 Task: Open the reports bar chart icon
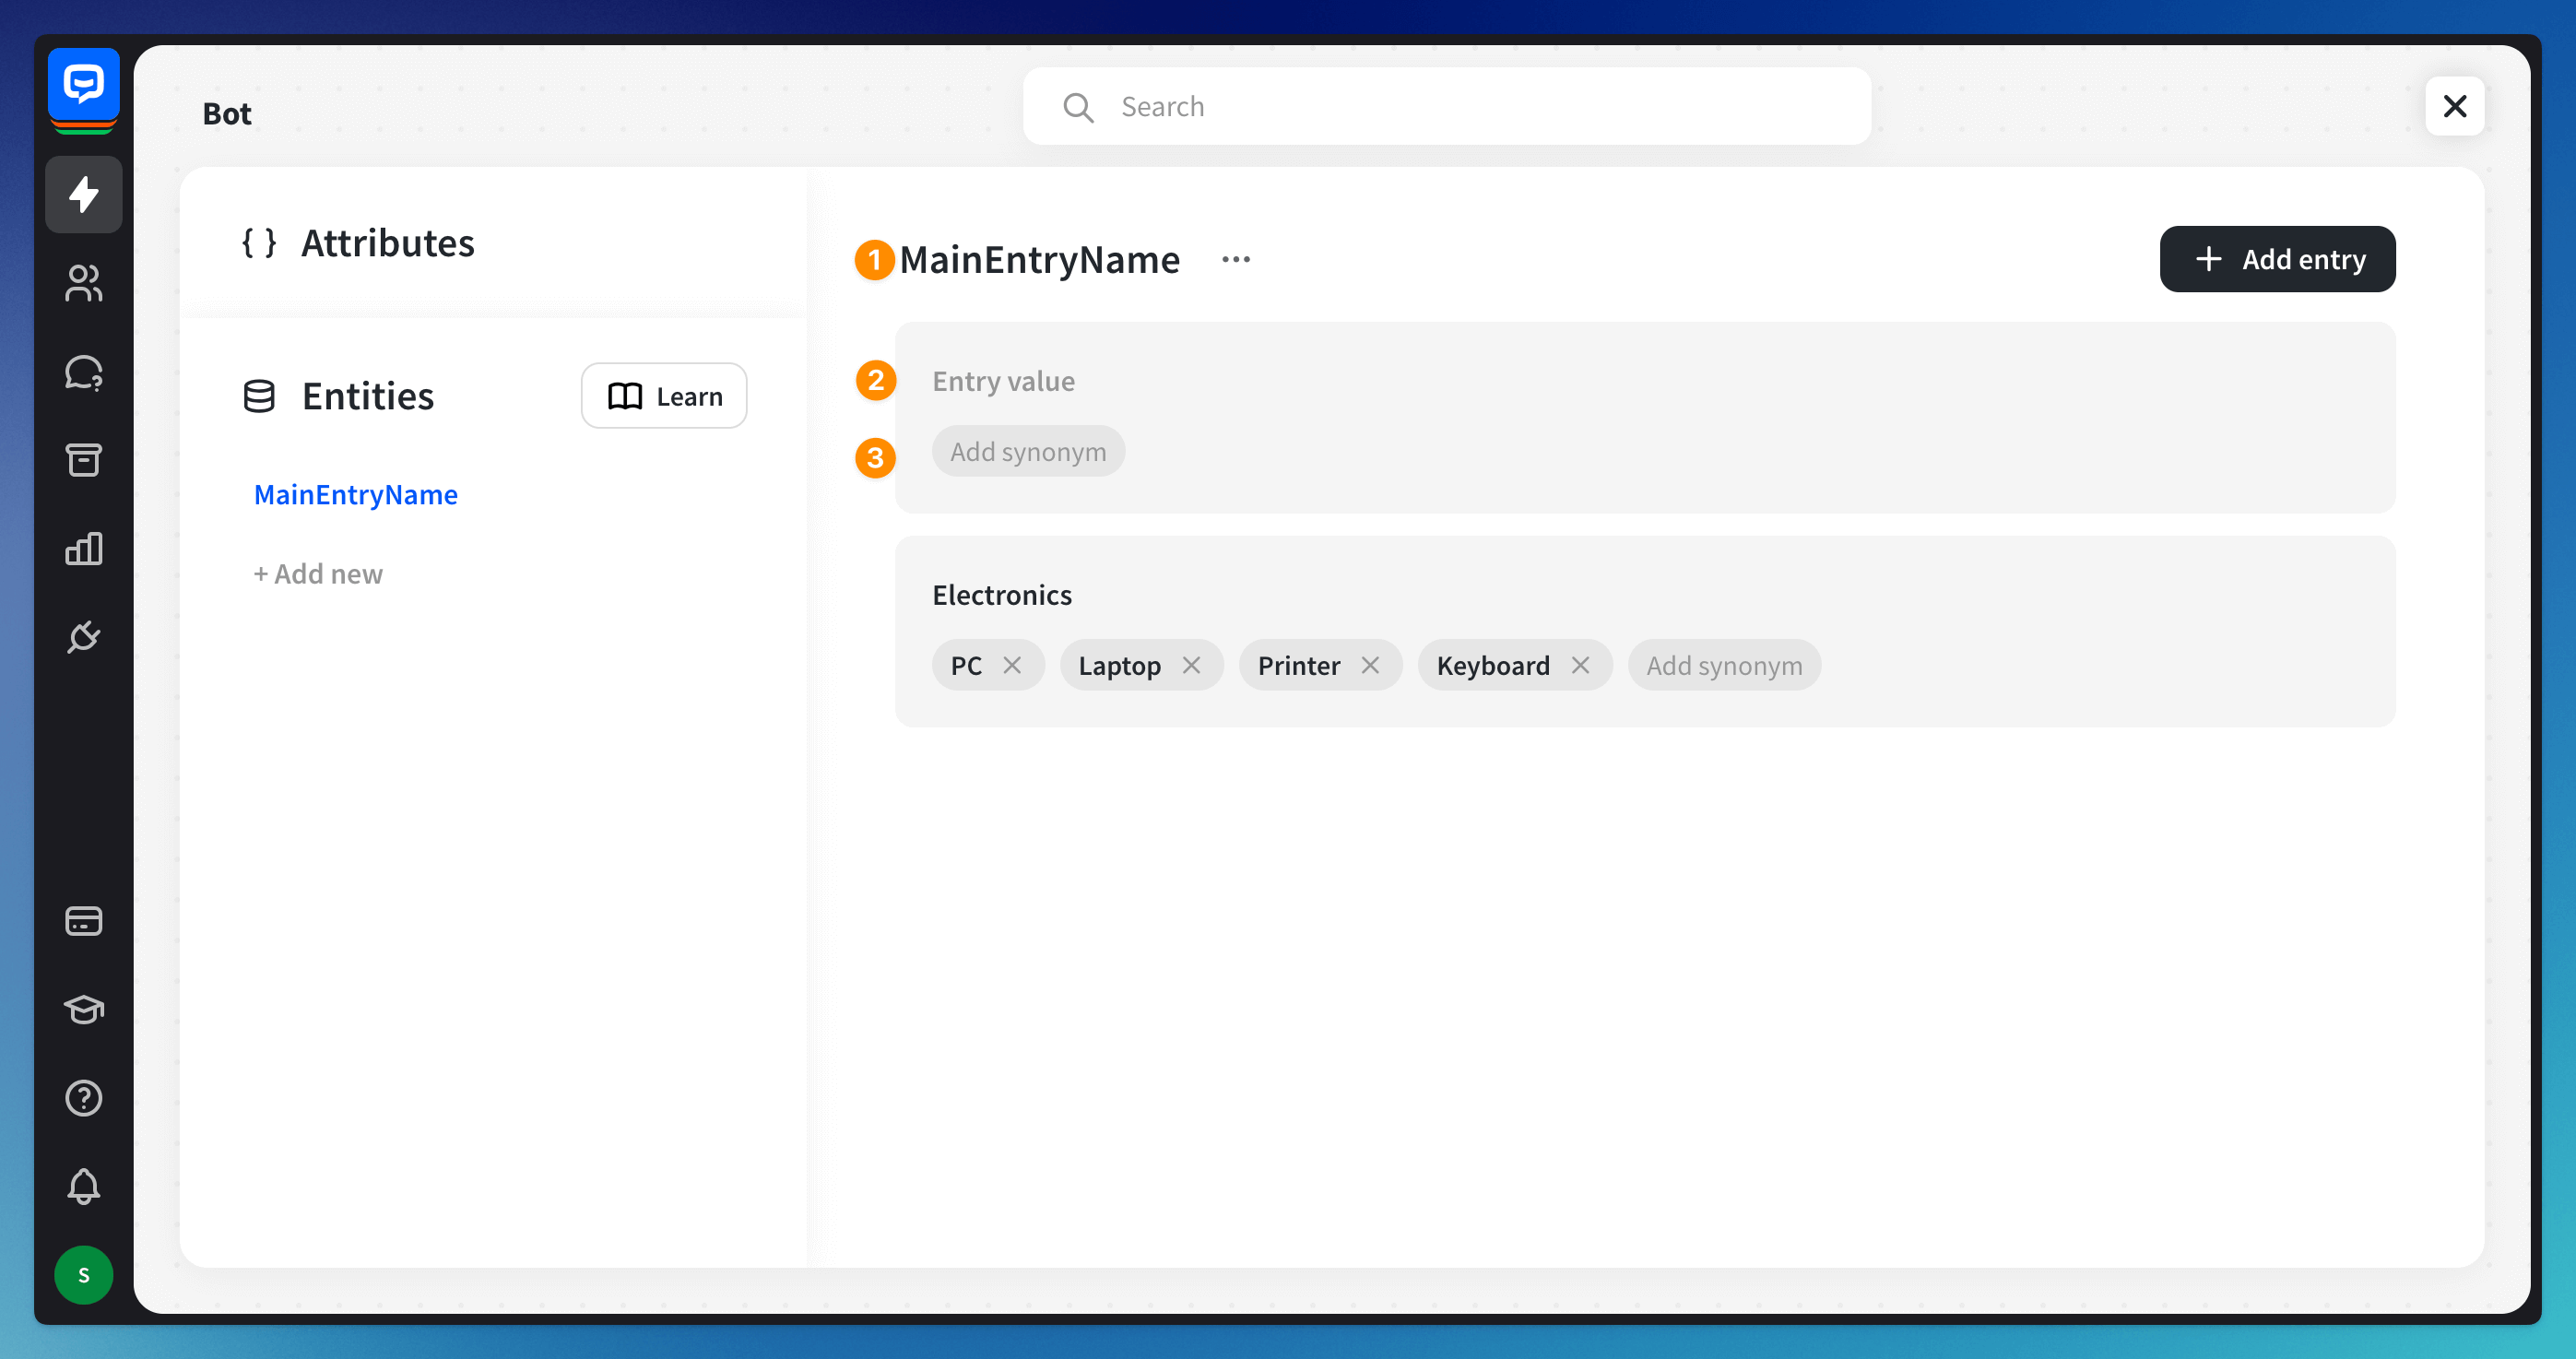(84, 548)
